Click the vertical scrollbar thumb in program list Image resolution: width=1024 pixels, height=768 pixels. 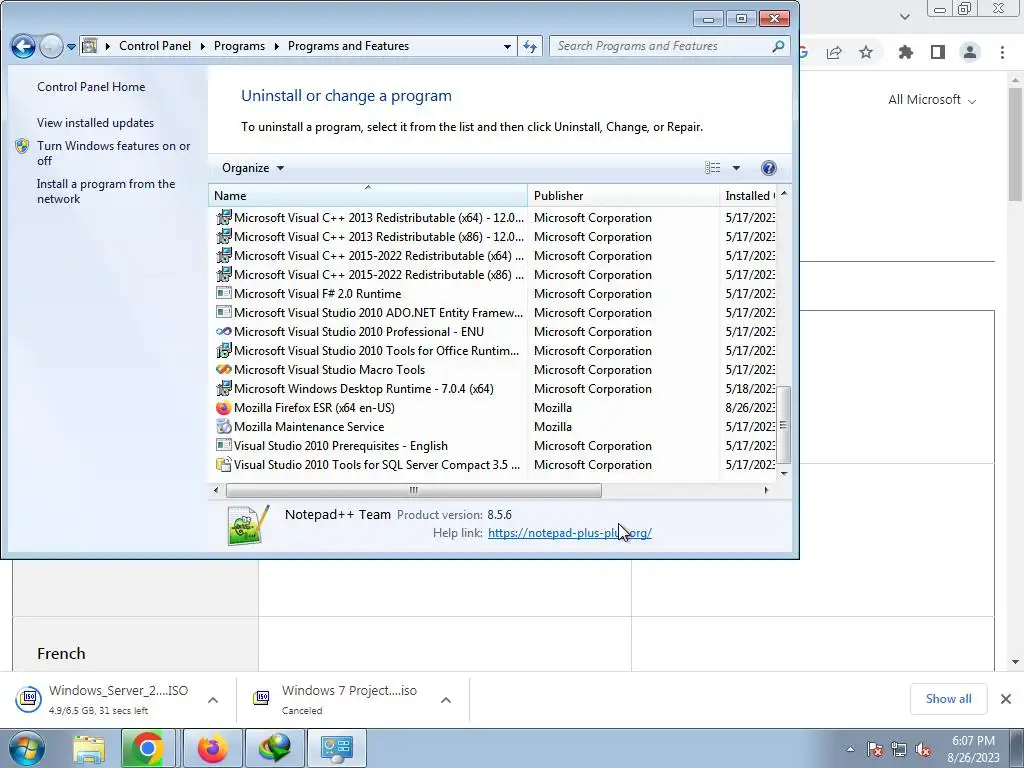click(x=784, y=425)
